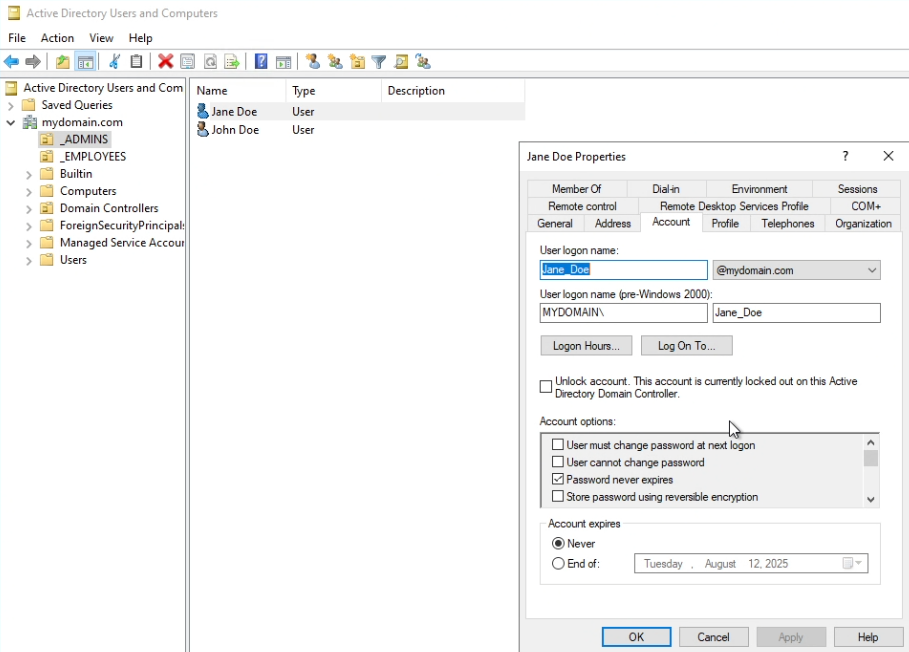Open the @mydomain.com suffix dropdown
The image size is (909, 652).
[871, 271]
